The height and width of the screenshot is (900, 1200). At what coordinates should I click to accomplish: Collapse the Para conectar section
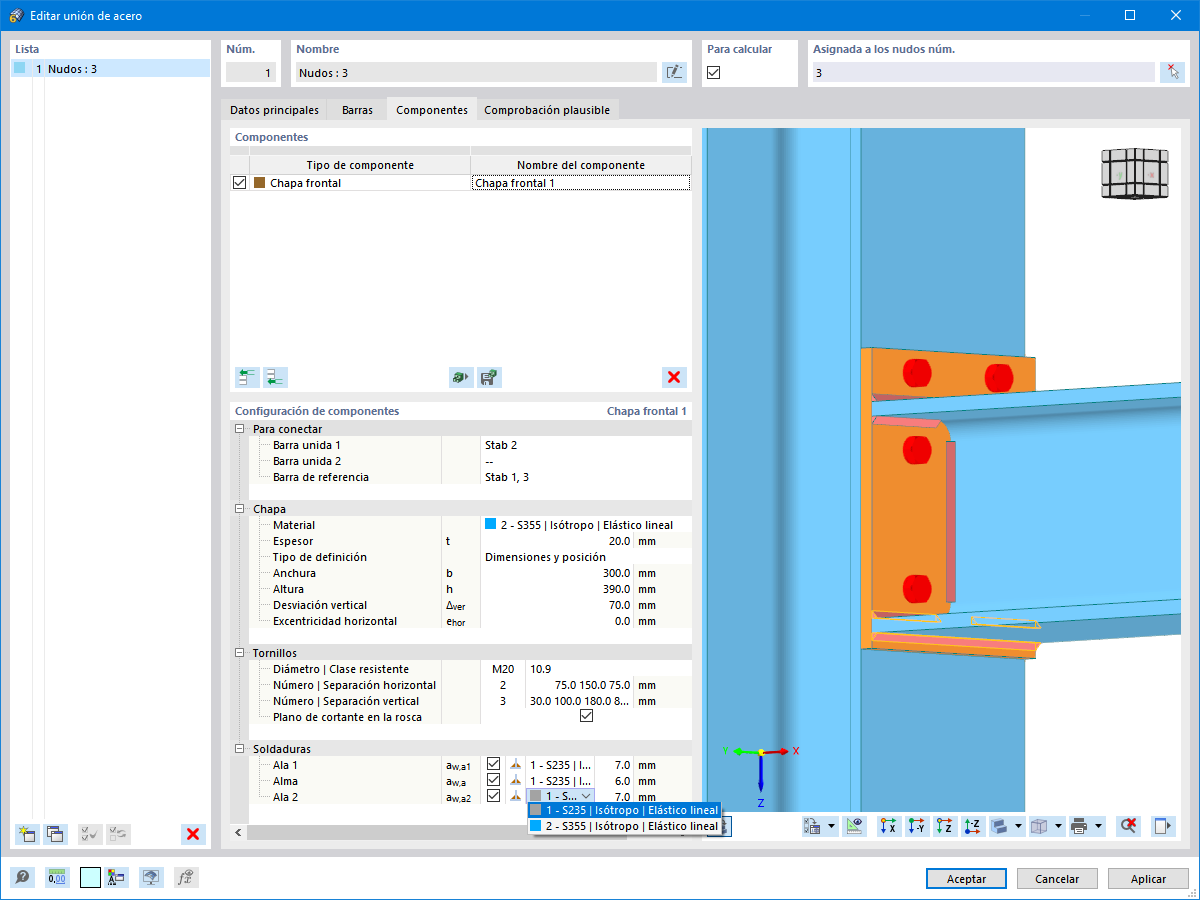pos(239,429)
